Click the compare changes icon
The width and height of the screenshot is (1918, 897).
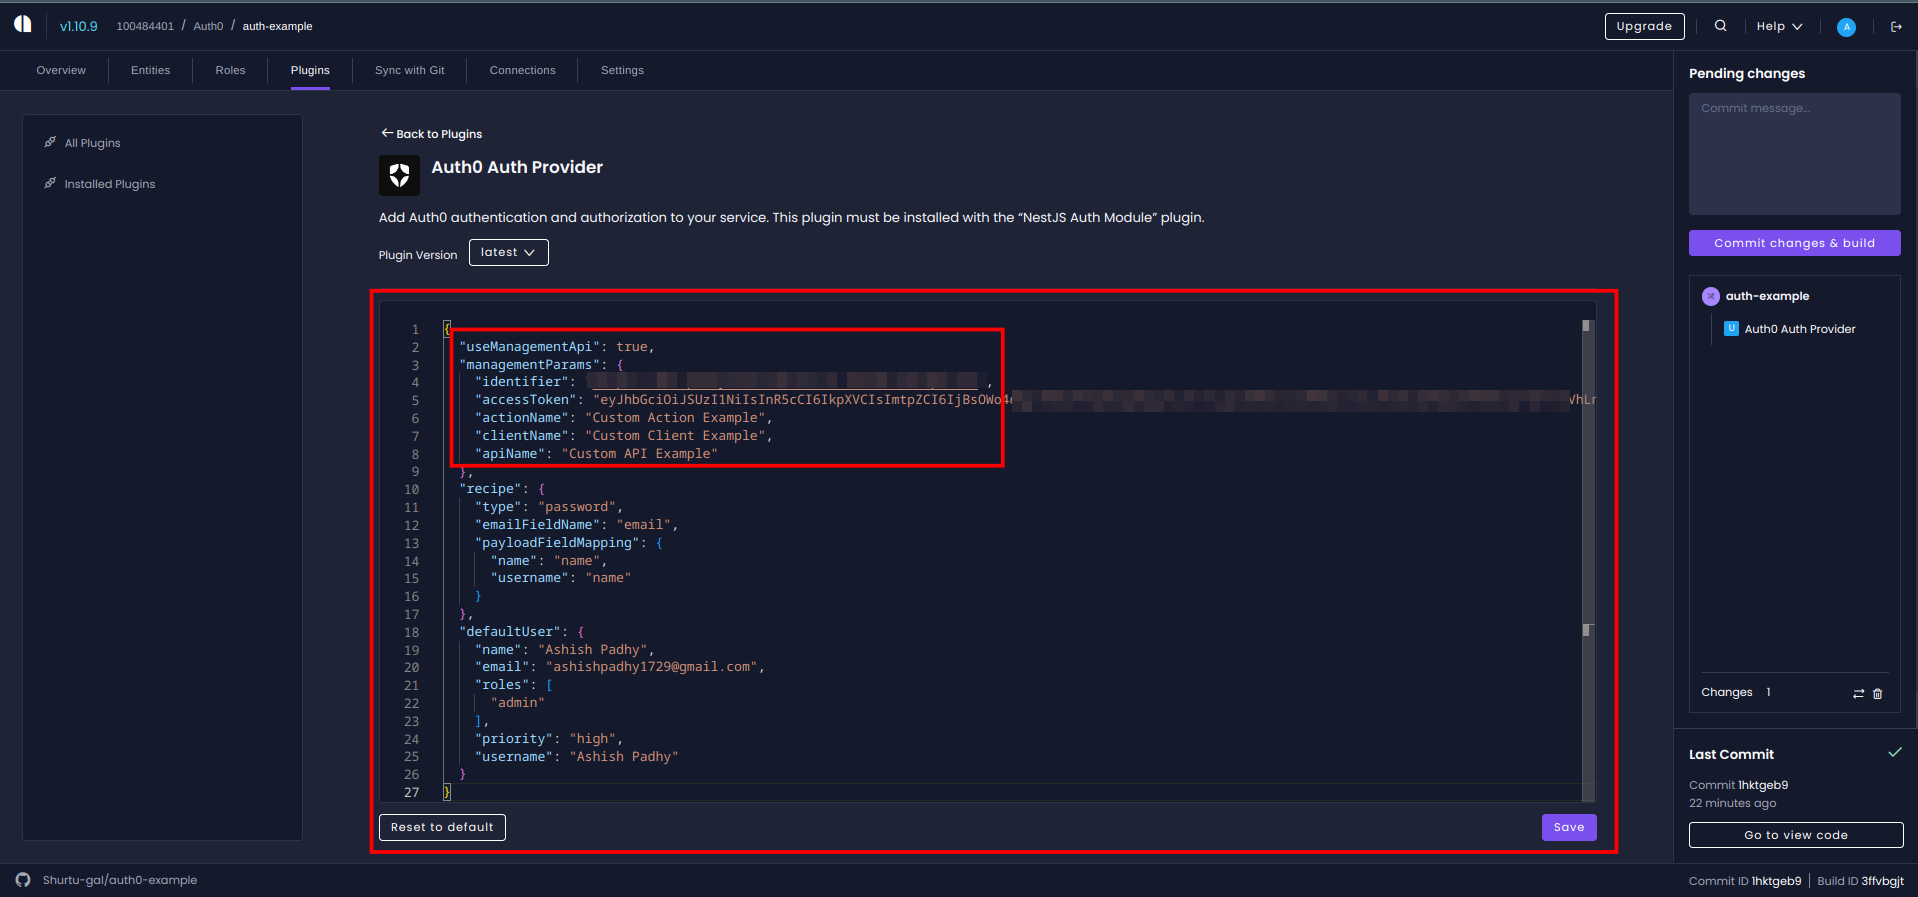(x=1858, y=693)
